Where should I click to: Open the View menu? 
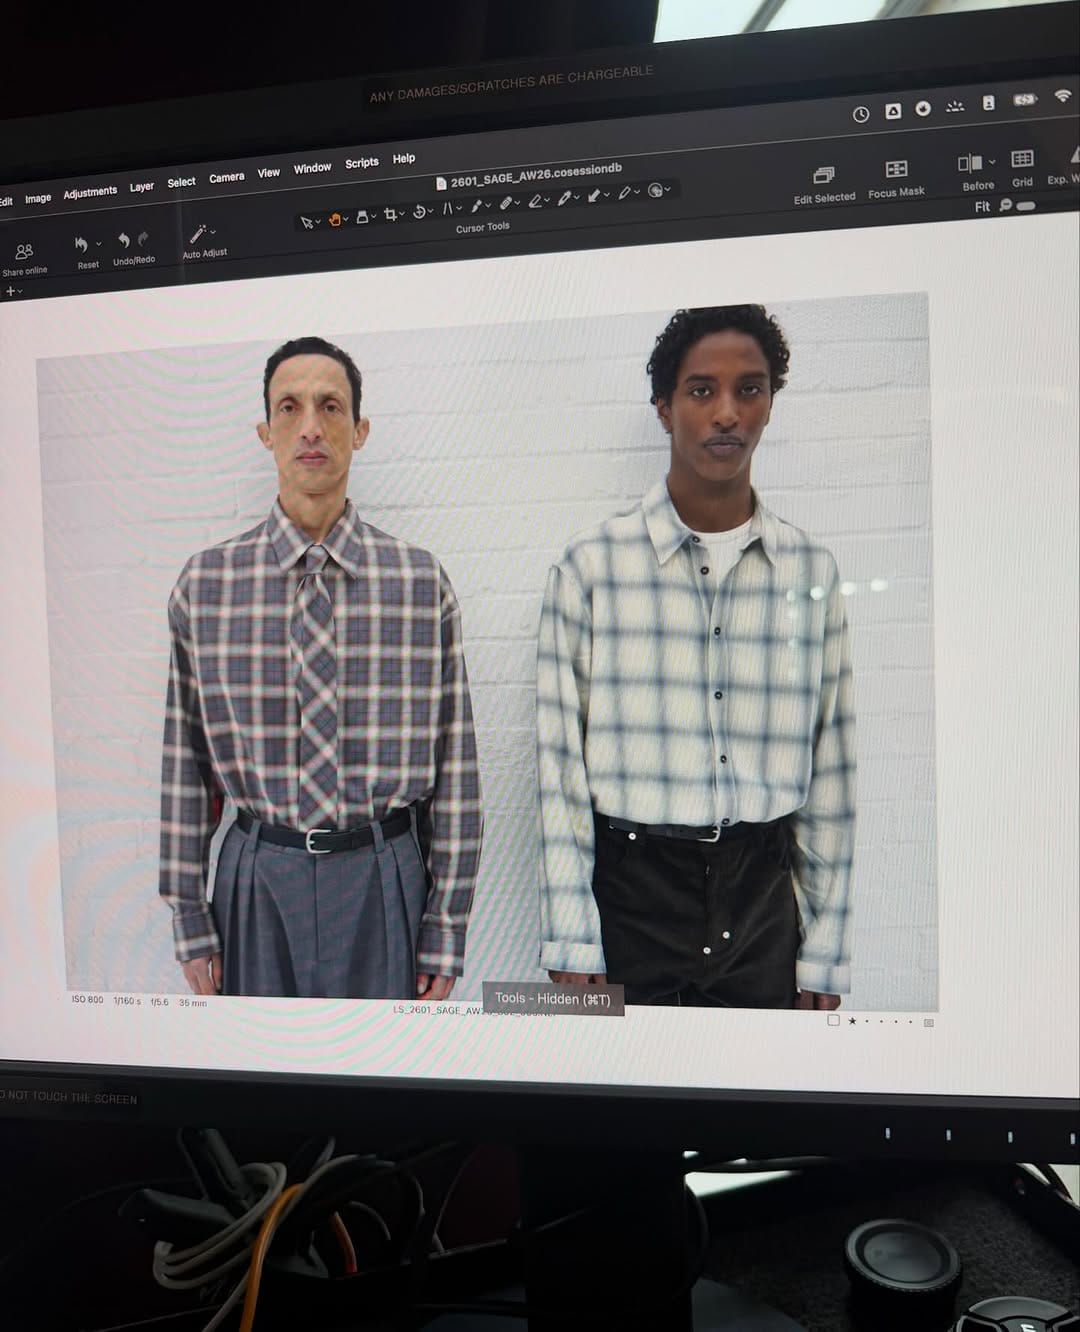click(x=269, y=173)
